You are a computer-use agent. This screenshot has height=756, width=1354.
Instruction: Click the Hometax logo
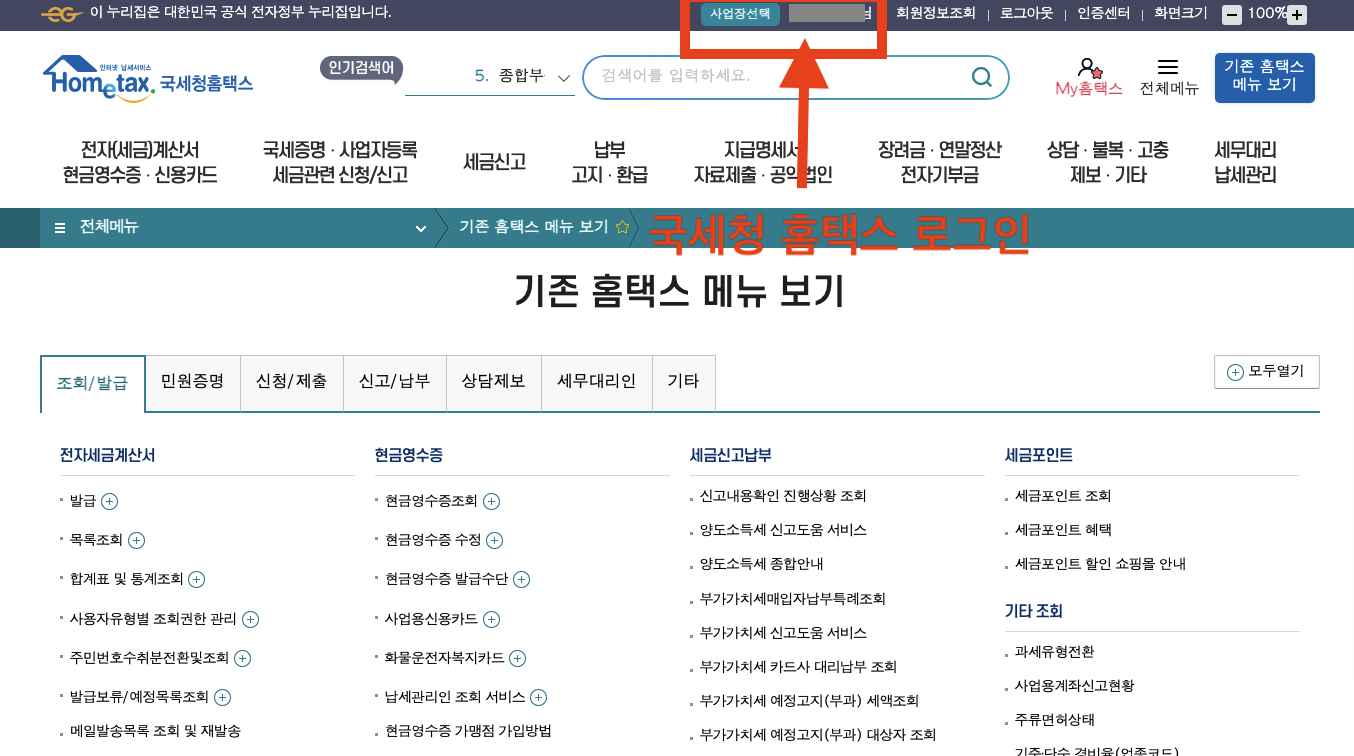pos(148,79)
